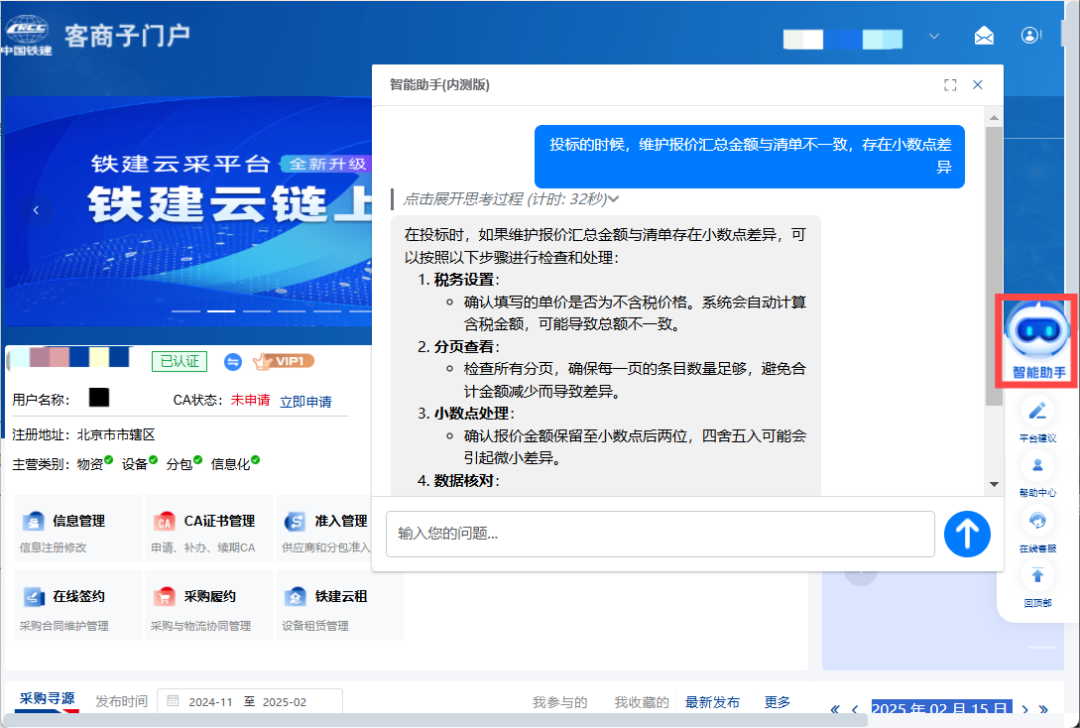The width and height of the screenshot is (1080, 728).
Task: Open the 采购履约 procurement performance icon
Action: click(x=164, y=597)
